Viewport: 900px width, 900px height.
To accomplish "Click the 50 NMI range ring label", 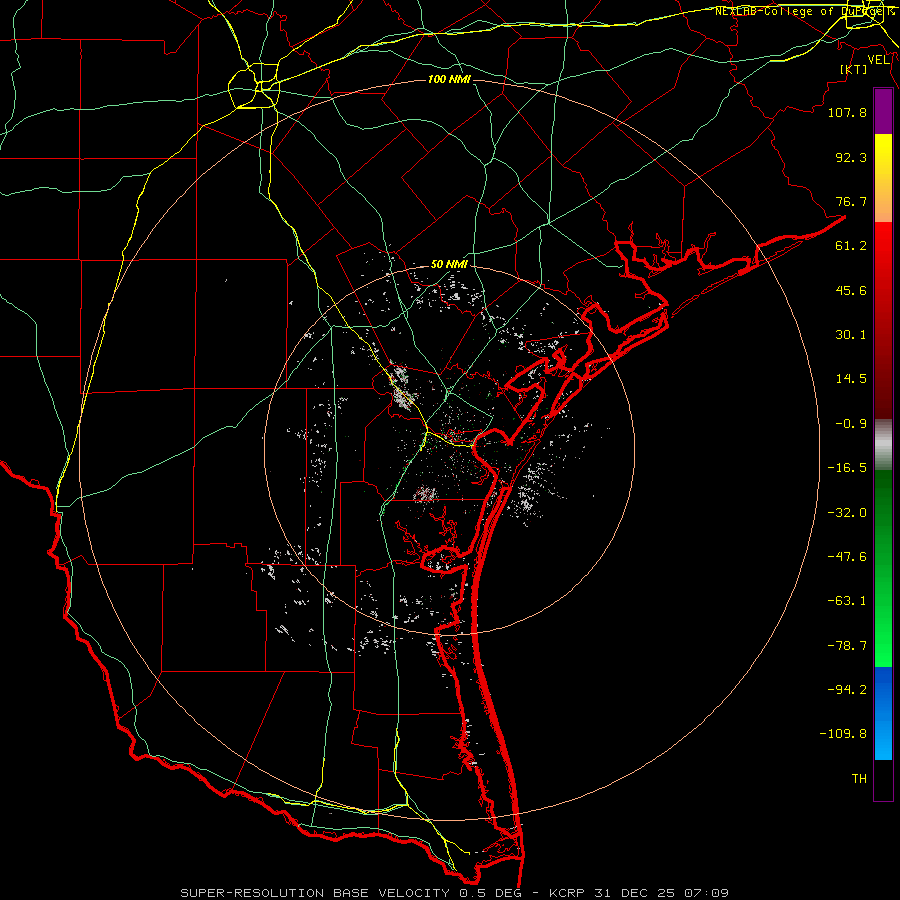I will click(449, 265).
